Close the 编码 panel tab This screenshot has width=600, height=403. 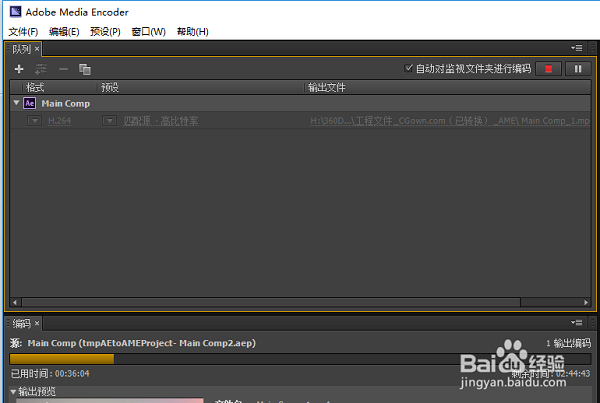coord(37,324)
